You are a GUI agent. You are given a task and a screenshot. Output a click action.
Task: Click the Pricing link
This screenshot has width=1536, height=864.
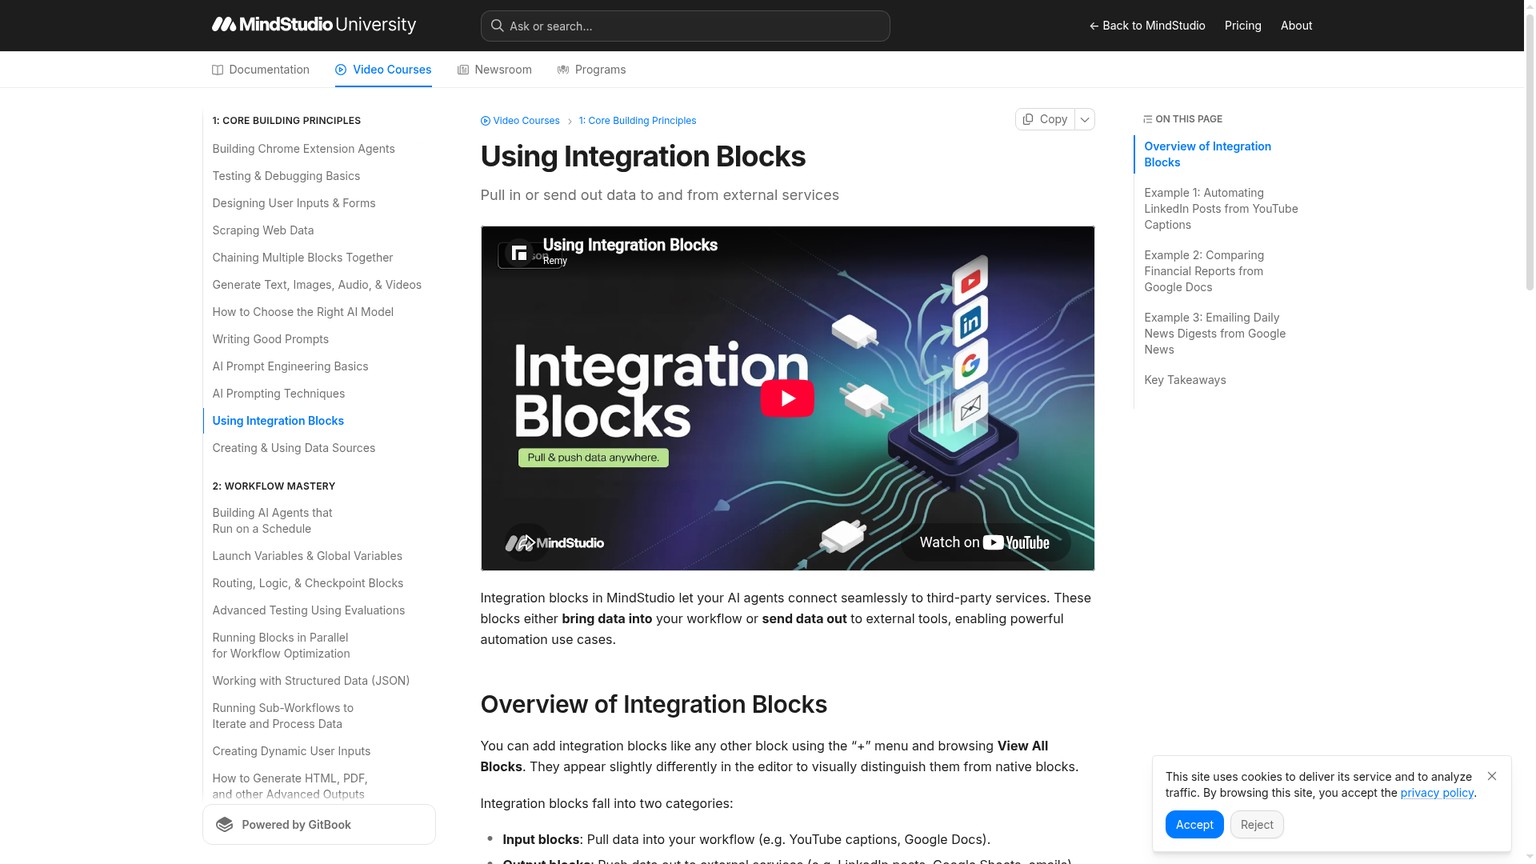coord(1243,26)
